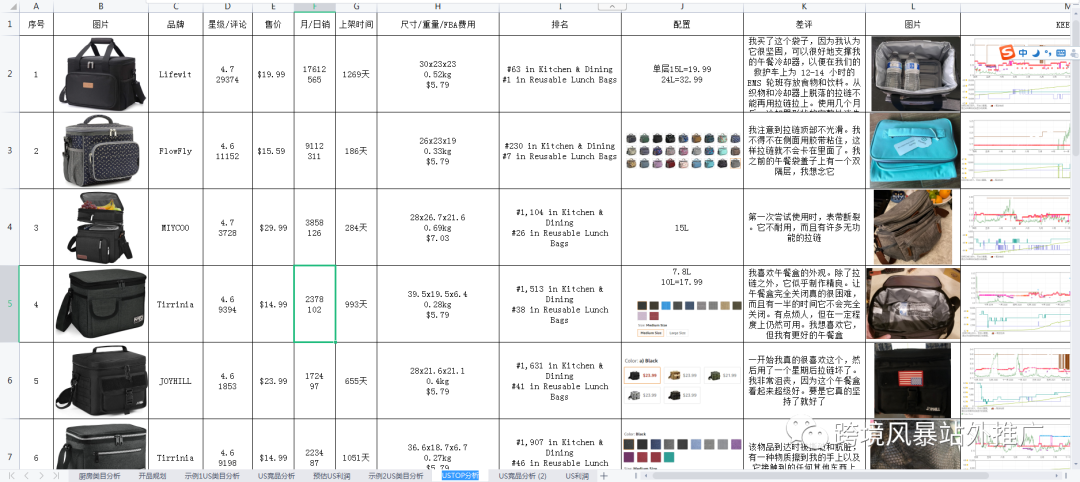Select the Lifevit lunch bag product image
Screen dimensions: 1080x482
(102, 74)
